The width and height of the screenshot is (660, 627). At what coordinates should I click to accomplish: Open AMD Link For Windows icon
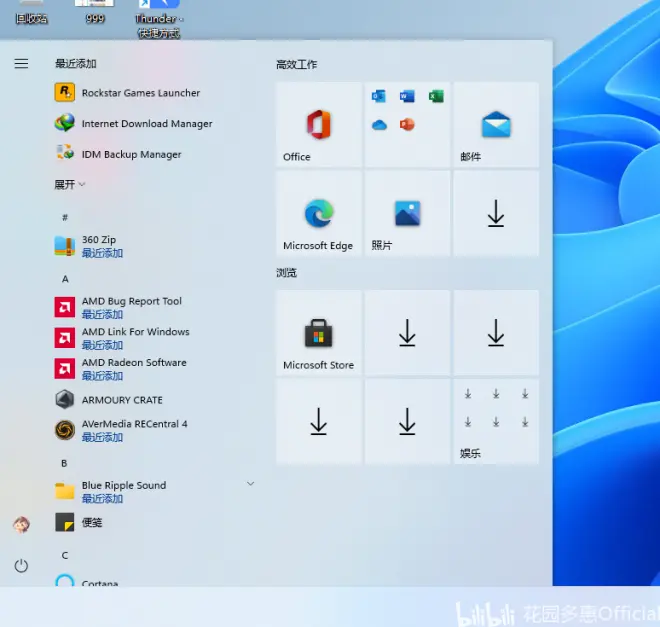pyautogui.click(x=65, y=338)
